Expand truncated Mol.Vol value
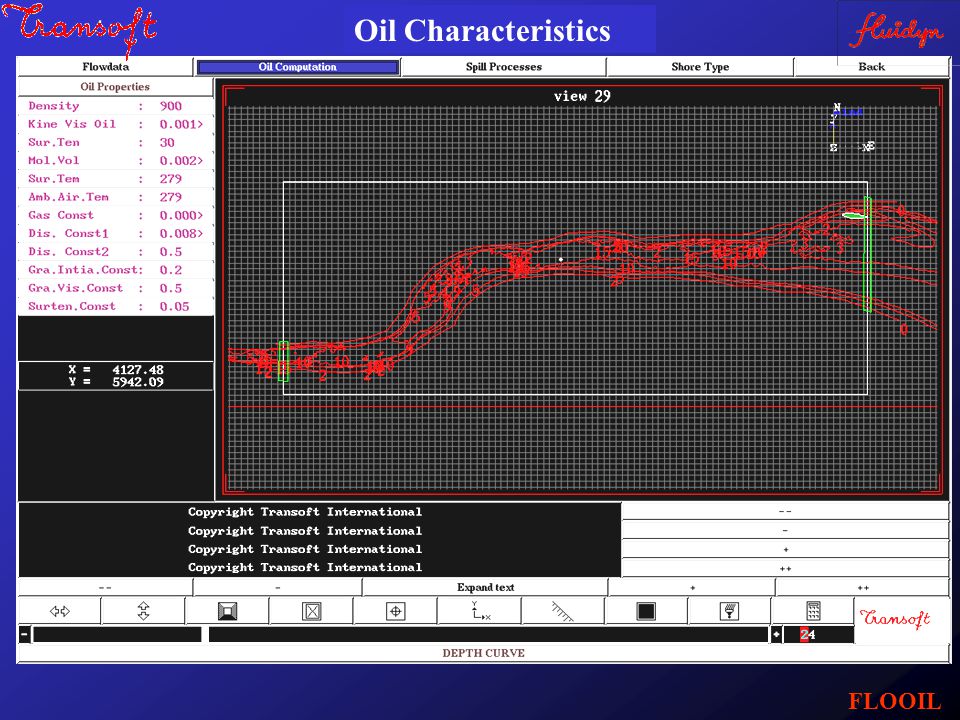This screenshot has width=960, height=720. 181,160
